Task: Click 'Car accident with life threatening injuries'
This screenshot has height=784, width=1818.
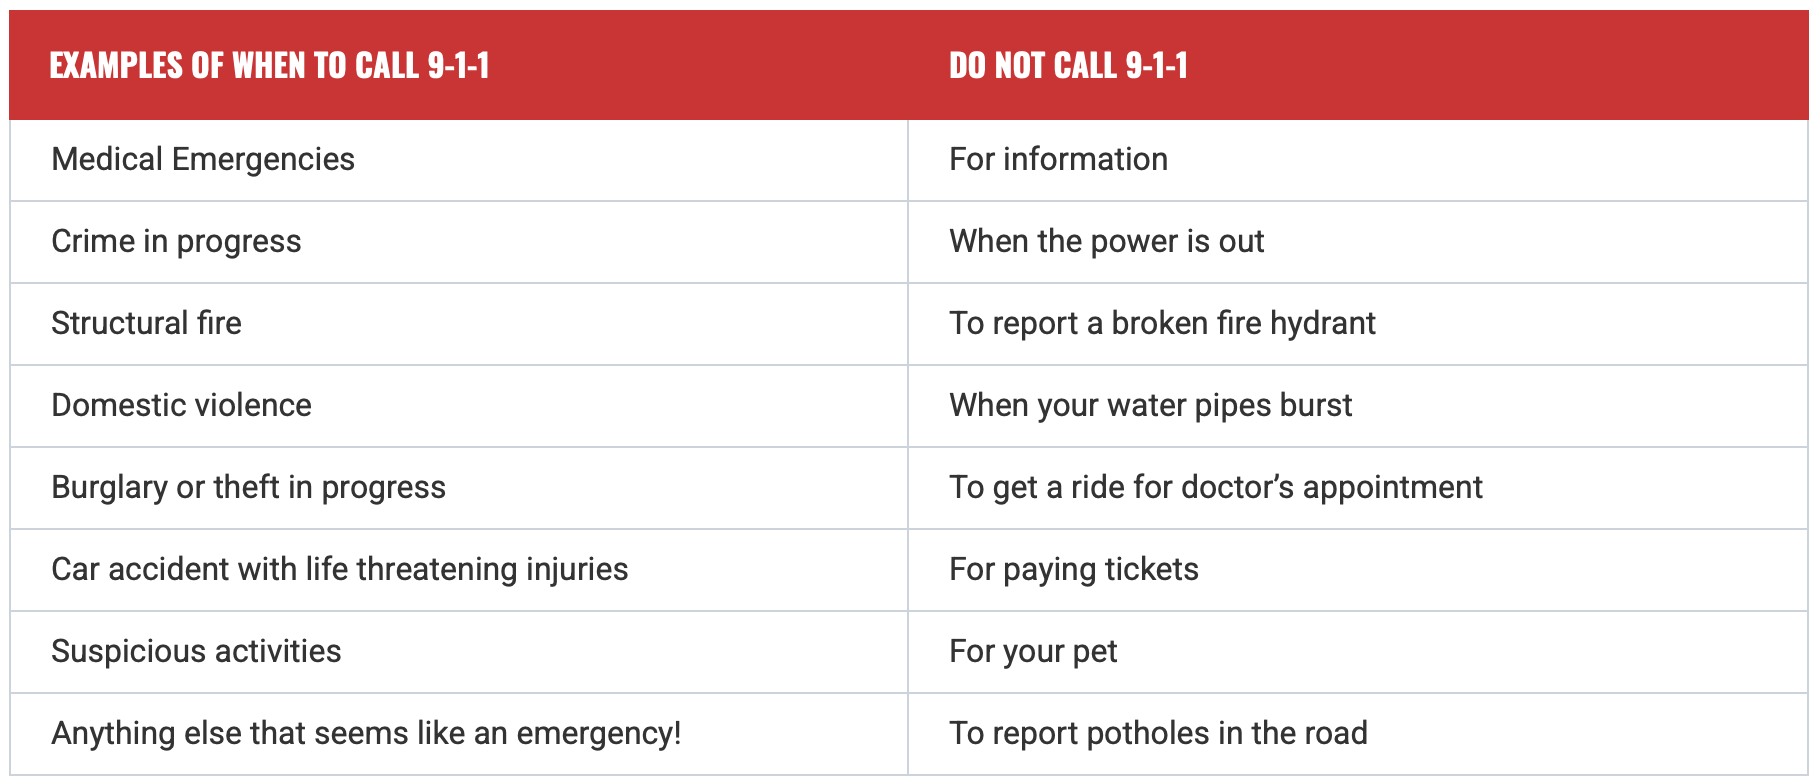Action: tap(339, 570)
